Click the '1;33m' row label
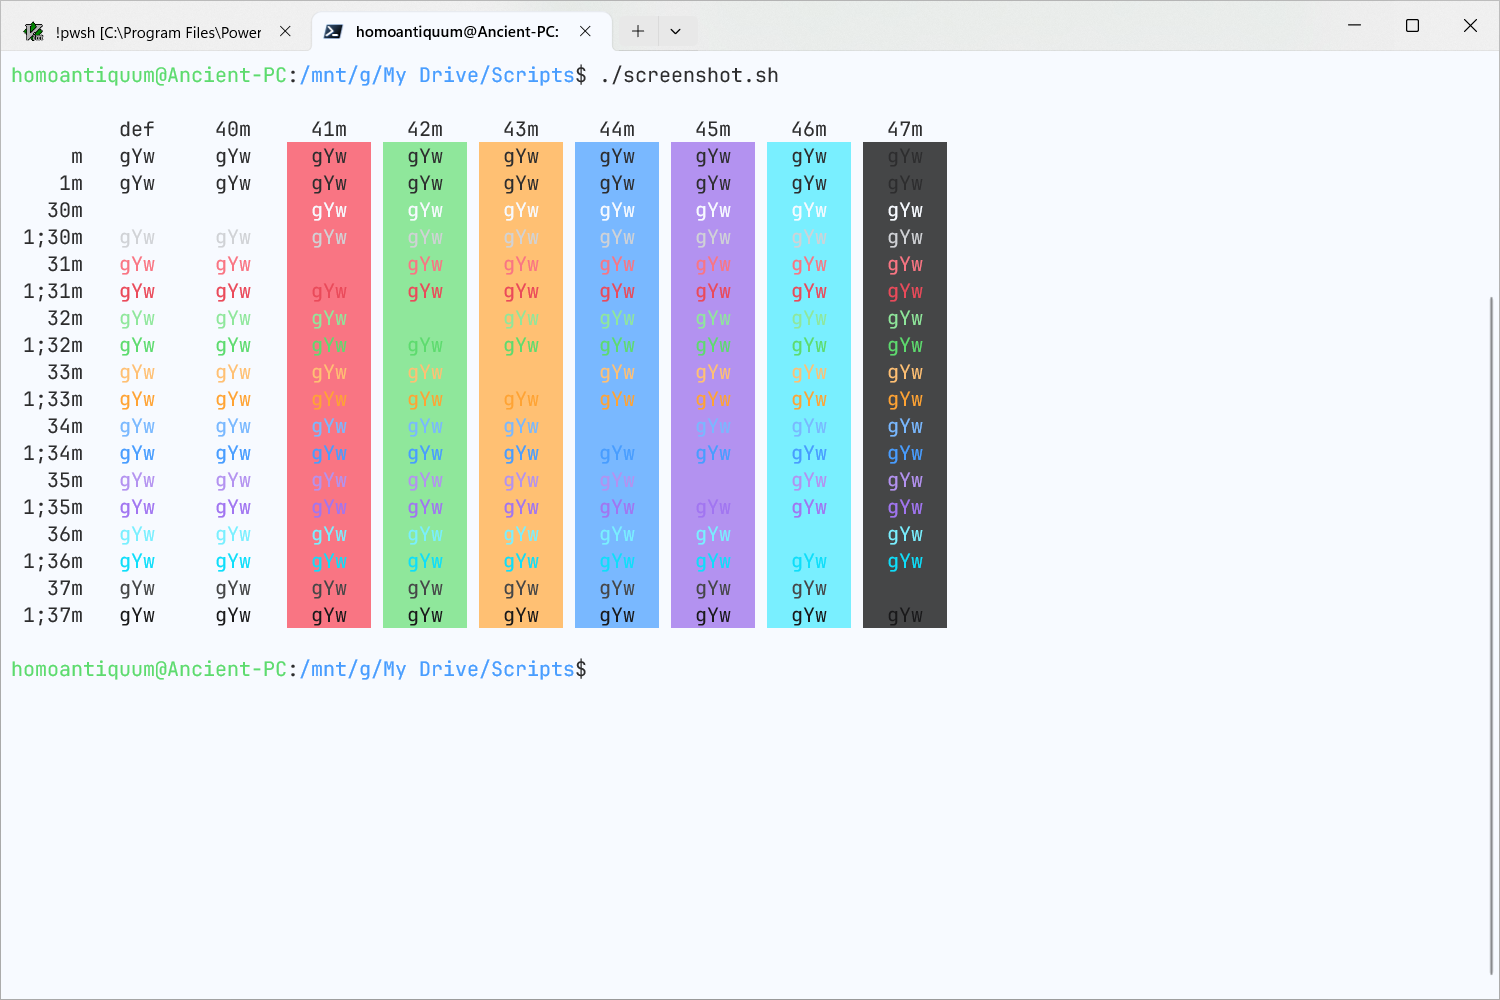Screen dimensions: 1500x1000 pos(53,400)
